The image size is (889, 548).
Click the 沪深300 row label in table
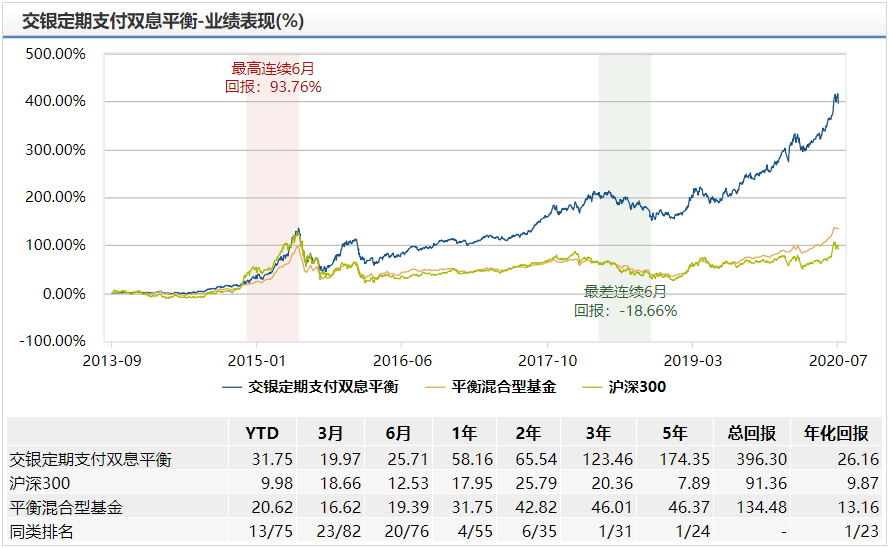(37, 484)
